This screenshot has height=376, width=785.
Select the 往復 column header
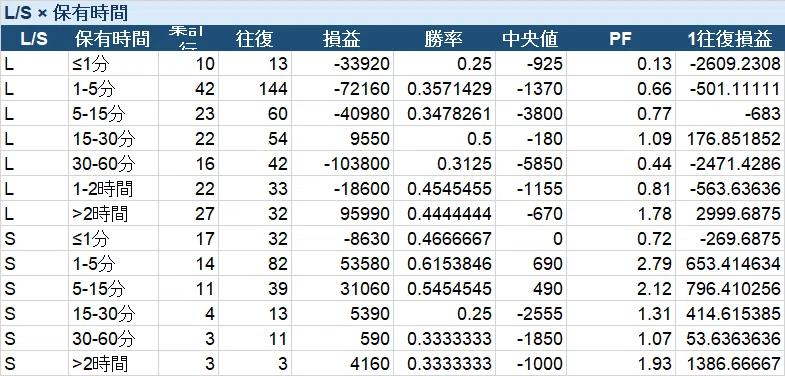[255, 39]
